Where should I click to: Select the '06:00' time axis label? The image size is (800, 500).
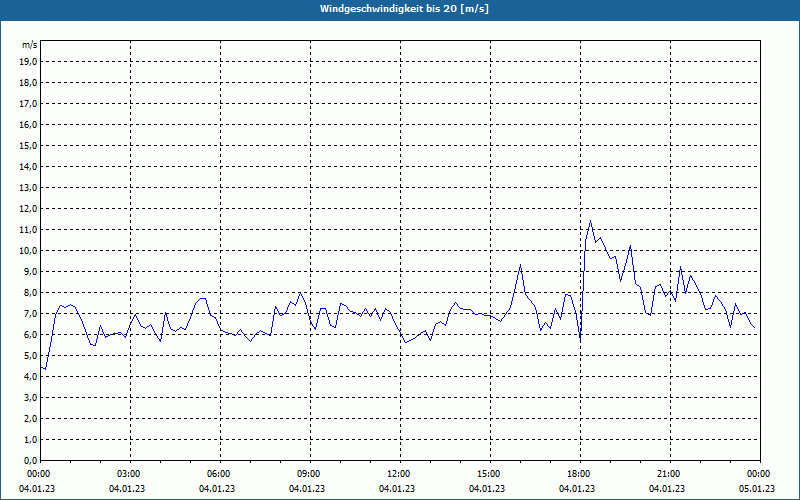coord(219,474)
